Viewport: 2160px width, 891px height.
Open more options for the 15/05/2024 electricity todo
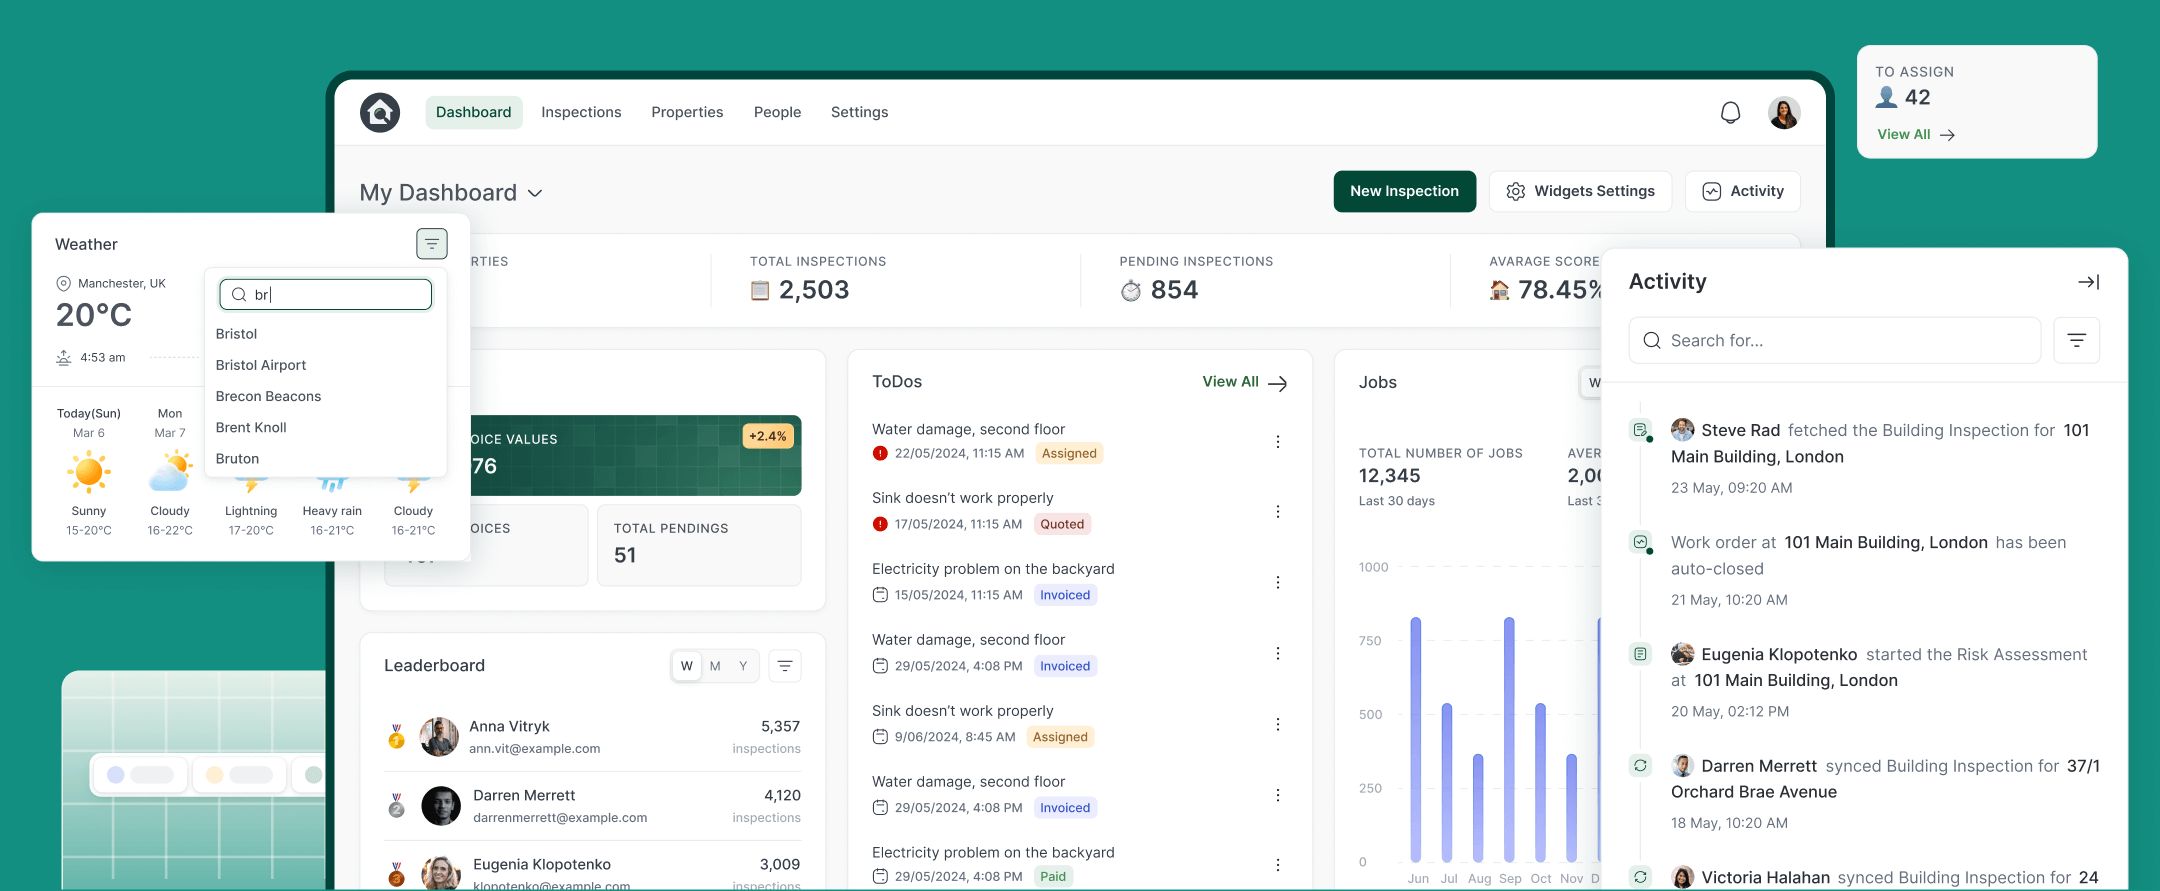[x=1277, y=582]
